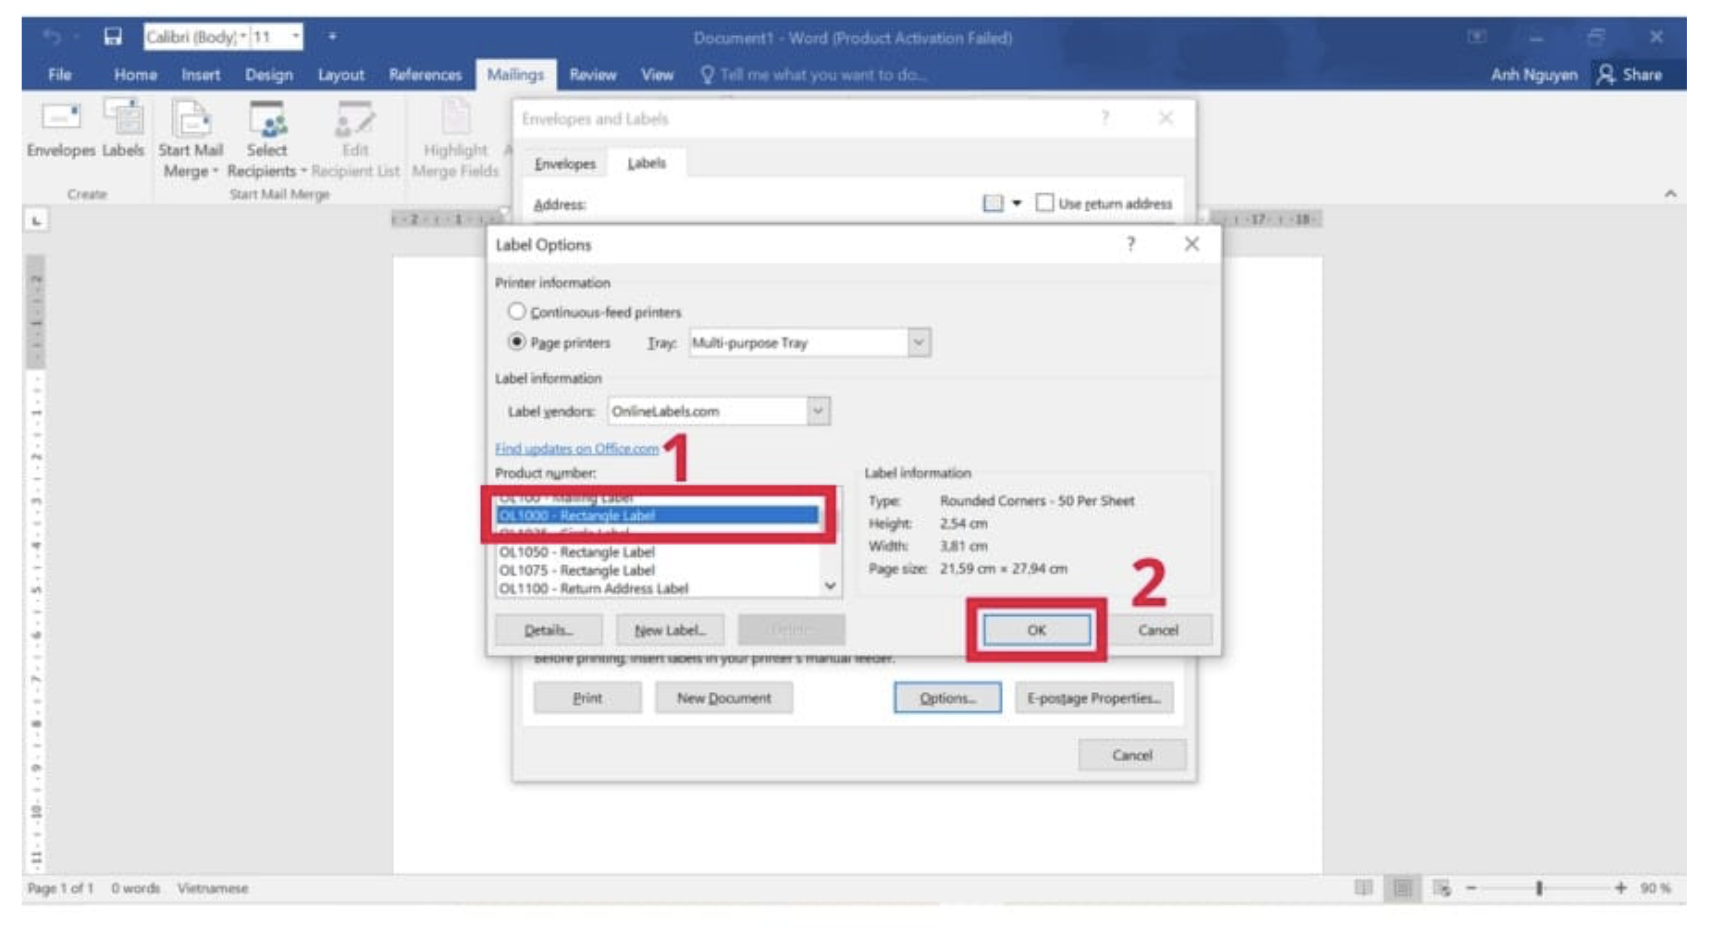Select the Continuous-feed printers radio button
This screenshot has height=928, width=1714.
pyautogui.click(x=517, y=312)
